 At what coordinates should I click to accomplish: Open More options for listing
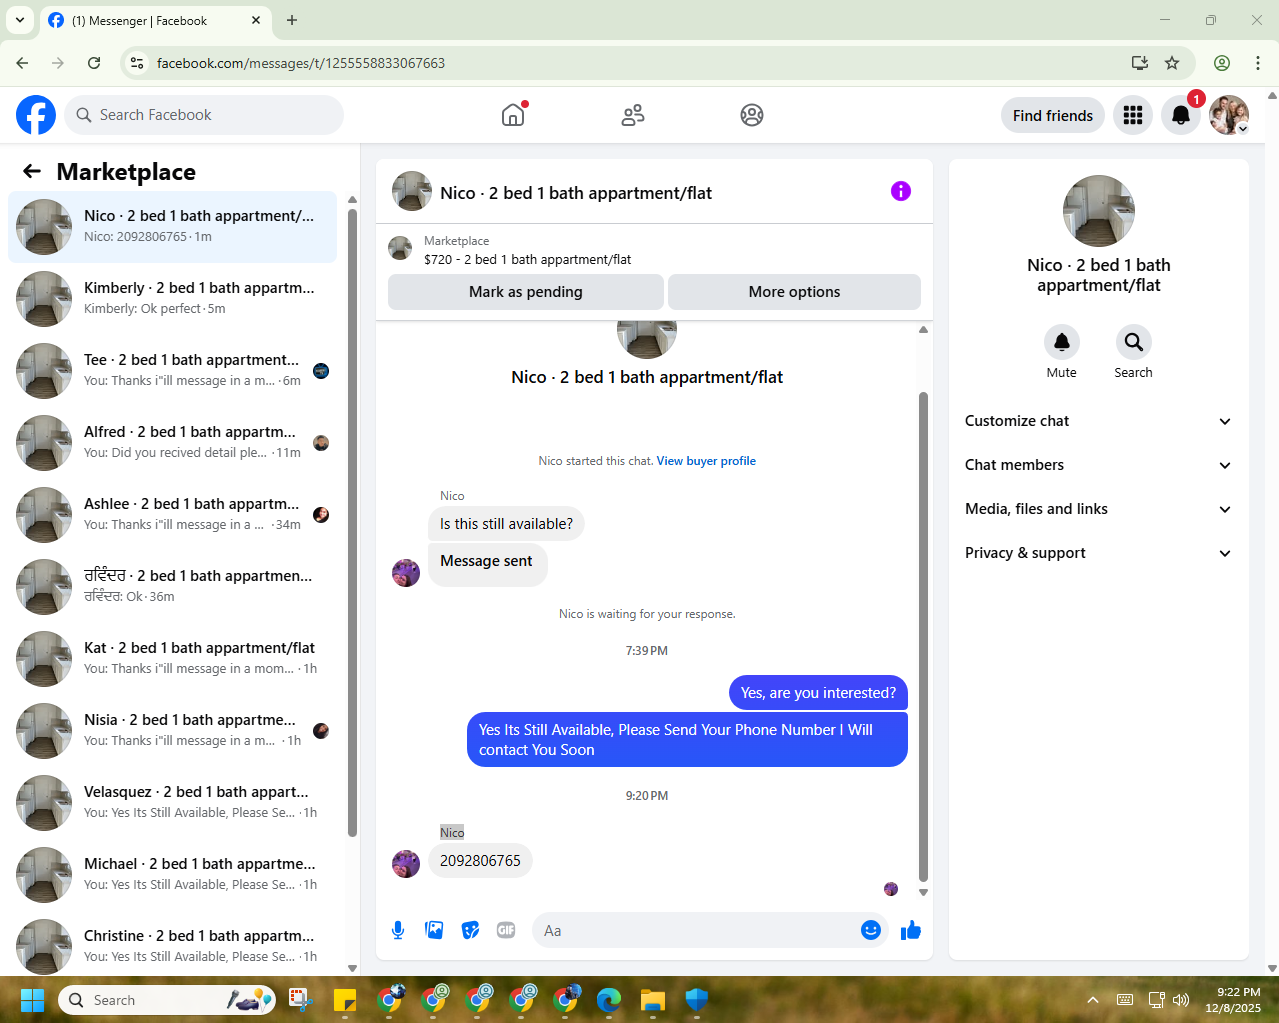point(794,292)
